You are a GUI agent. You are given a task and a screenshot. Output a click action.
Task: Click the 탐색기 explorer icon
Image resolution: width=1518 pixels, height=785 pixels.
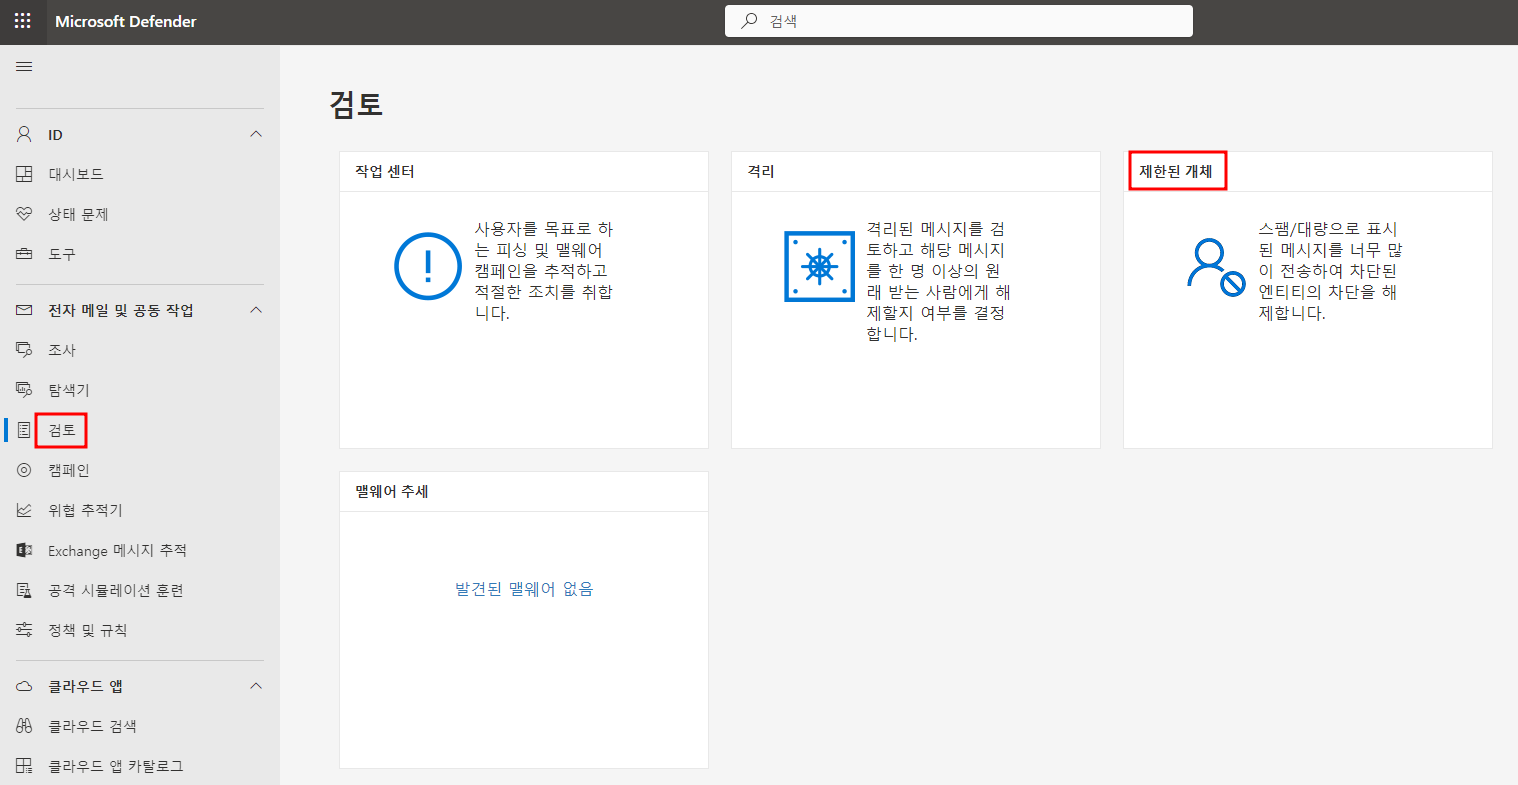tap(24, 390)
